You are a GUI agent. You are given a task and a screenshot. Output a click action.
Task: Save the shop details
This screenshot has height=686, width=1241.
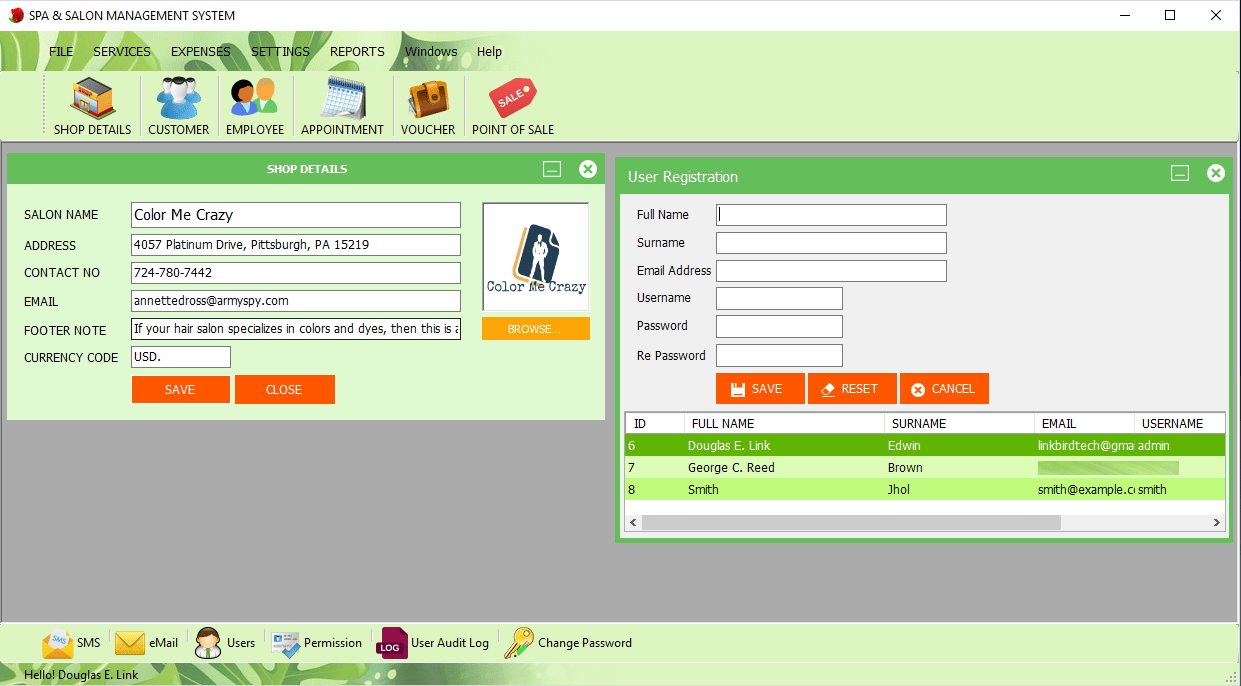point(180,390)
